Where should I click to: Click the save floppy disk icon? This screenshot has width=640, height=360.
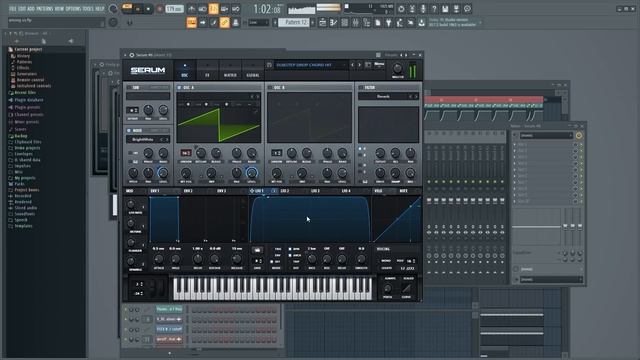(445, 9)
